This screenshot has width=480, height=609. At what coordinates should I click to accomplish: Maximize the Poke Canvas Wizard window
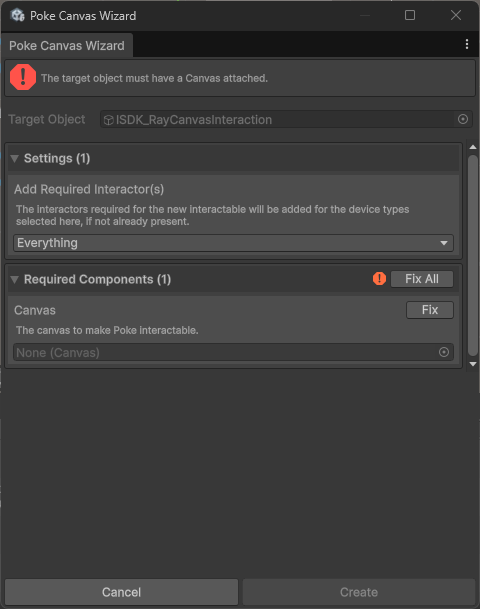[x=410, y=15]
